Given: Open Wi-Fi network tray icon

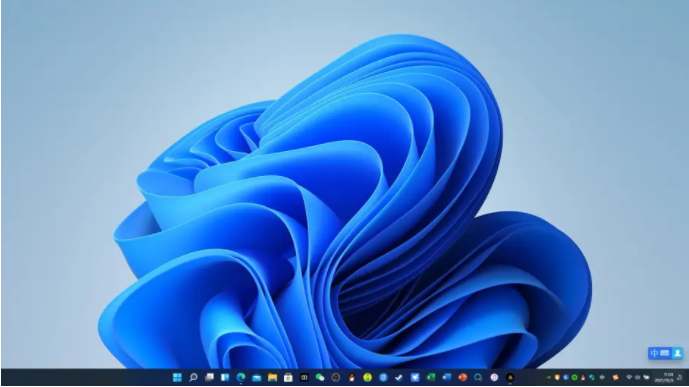Looking at the screenshot, I should click(629, 377).
